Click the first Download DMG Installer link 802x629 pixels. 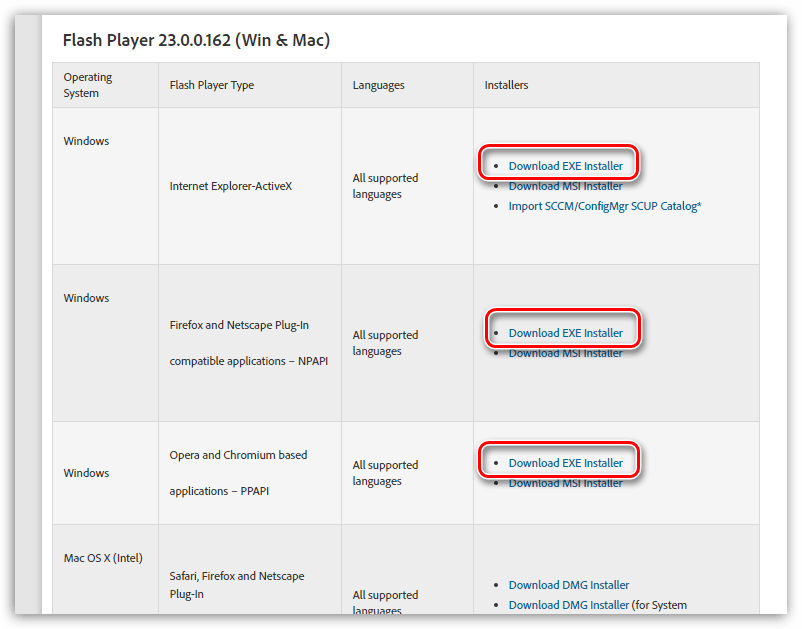click(x=569, y=585)
